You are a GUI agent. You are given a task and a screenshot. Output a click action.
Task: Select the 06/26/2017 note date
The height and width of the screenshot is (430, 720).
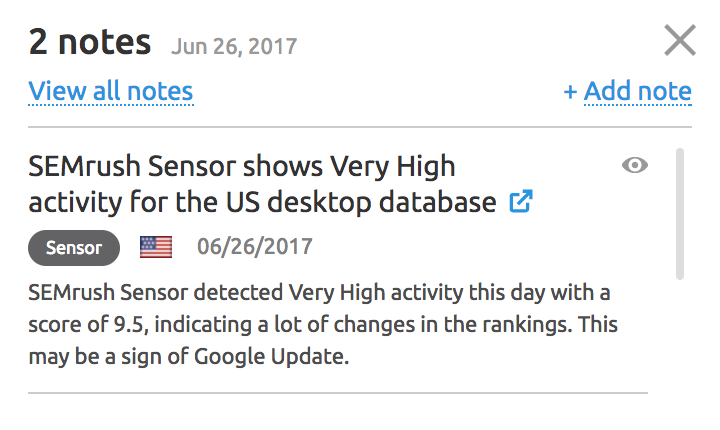pyautogui.click(x=255, y=247)
